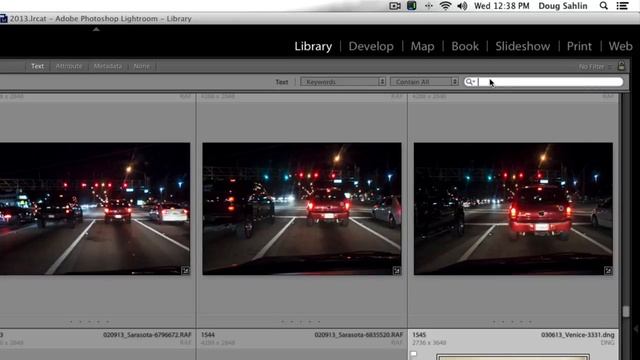Screen dimensions: 640x360
Task: Select the Attribute filter option
Action: pyautogui.click(x=69, y=66)
